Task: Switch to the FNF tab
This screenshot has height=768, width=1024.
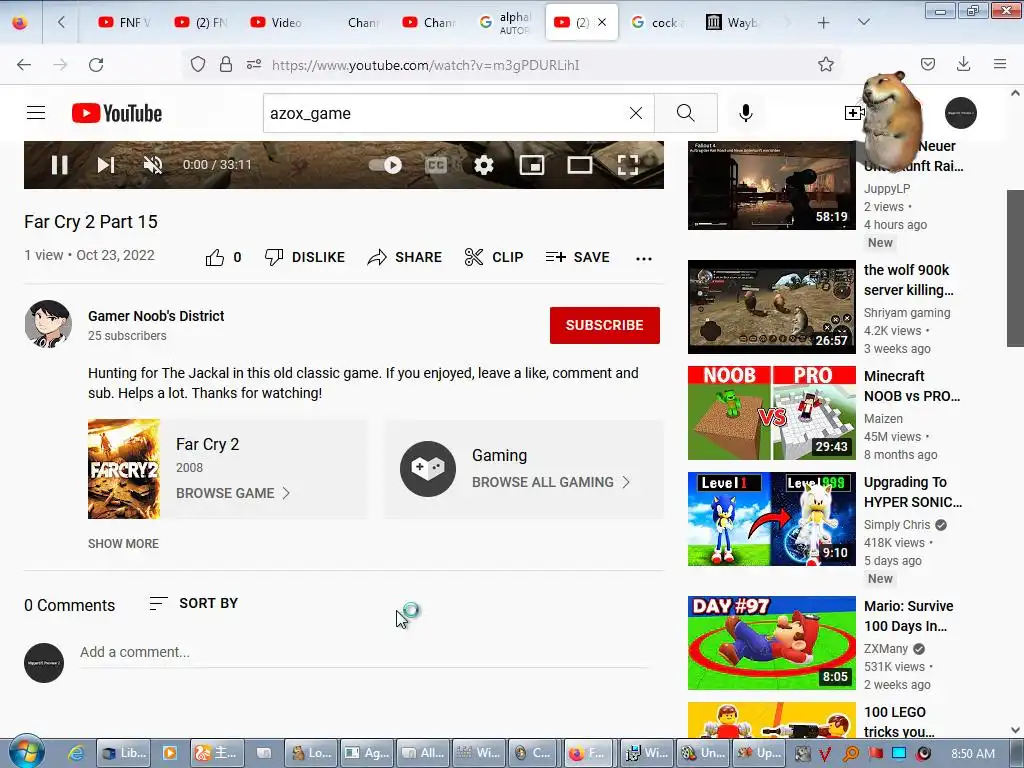Action: pos(124,22)
